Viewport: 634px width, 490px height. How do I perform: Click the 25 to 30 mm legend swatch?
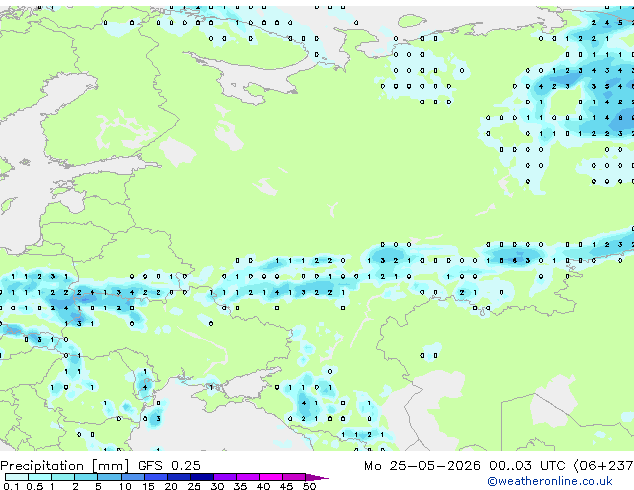[x=202, y=477]
